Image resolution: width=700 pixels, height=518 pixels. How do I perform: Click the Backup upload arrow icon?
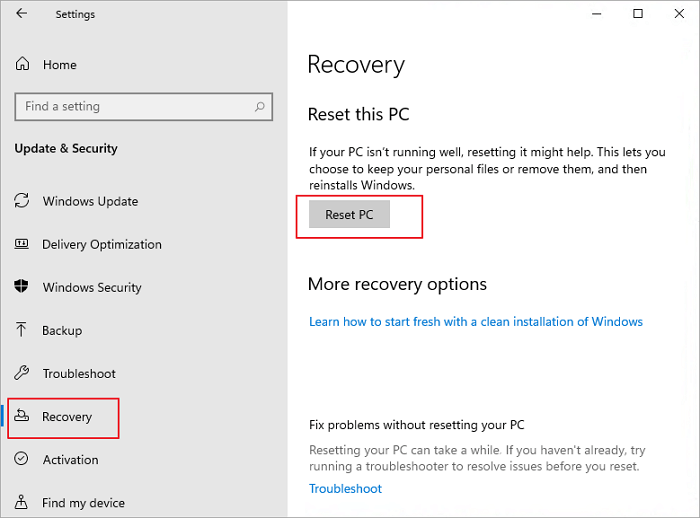click(22, 330)
